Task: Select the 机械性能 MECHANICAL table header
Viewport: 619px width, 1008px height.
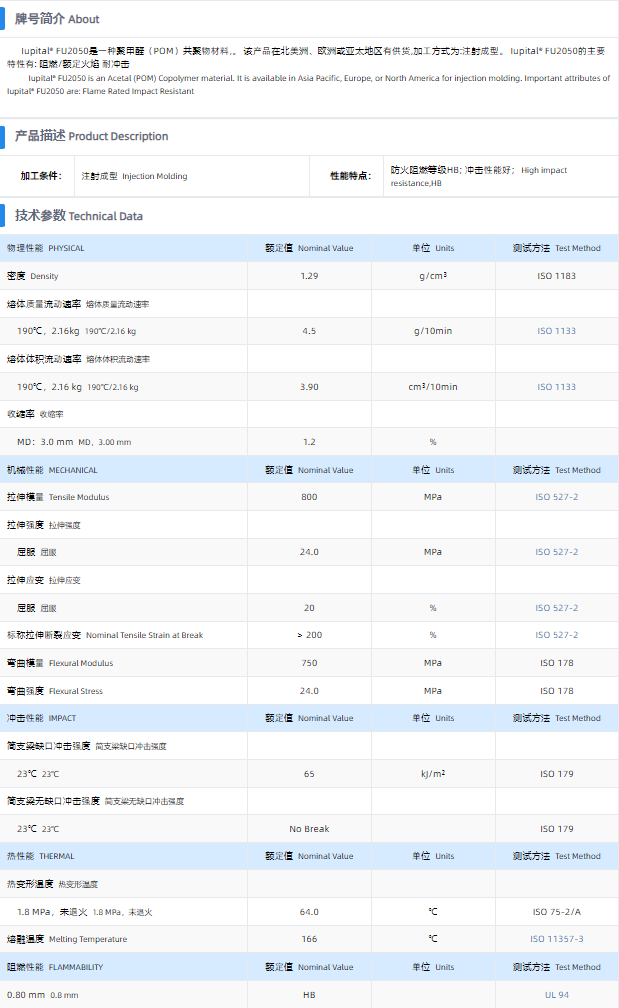Action: click(x=52, y=470)
